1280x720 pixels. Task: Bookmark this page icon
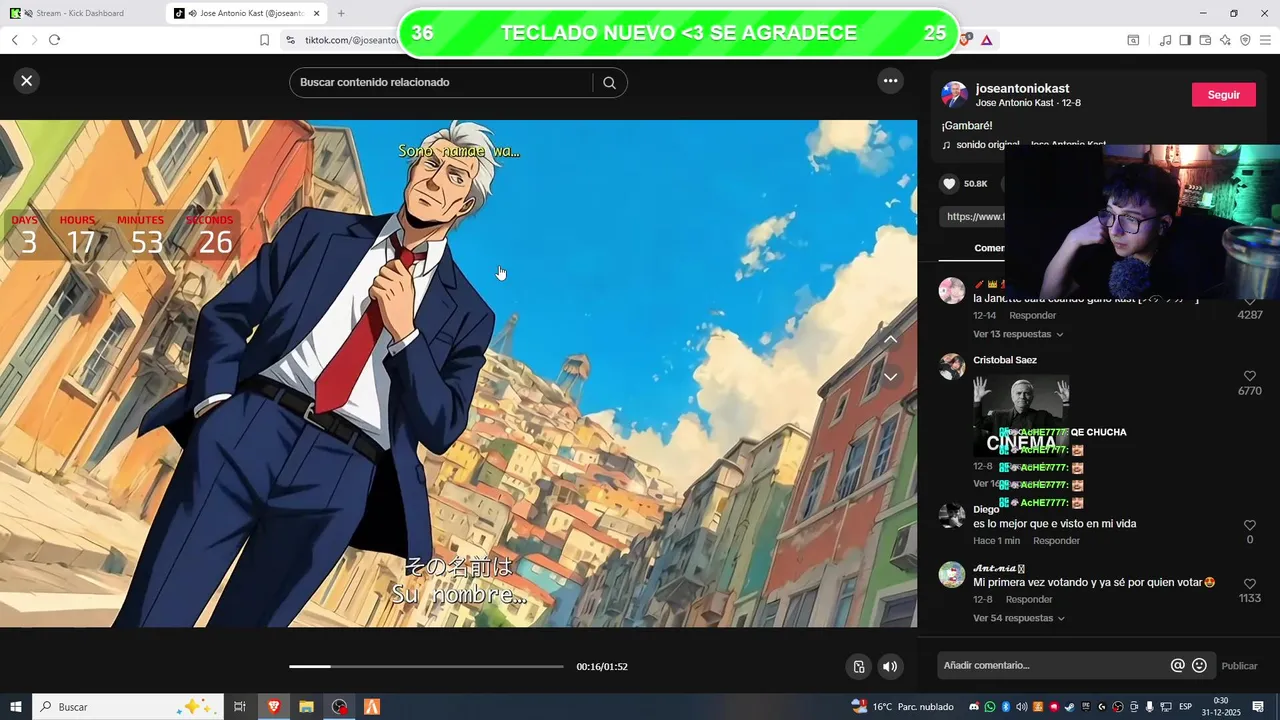[x=264, y=40]
